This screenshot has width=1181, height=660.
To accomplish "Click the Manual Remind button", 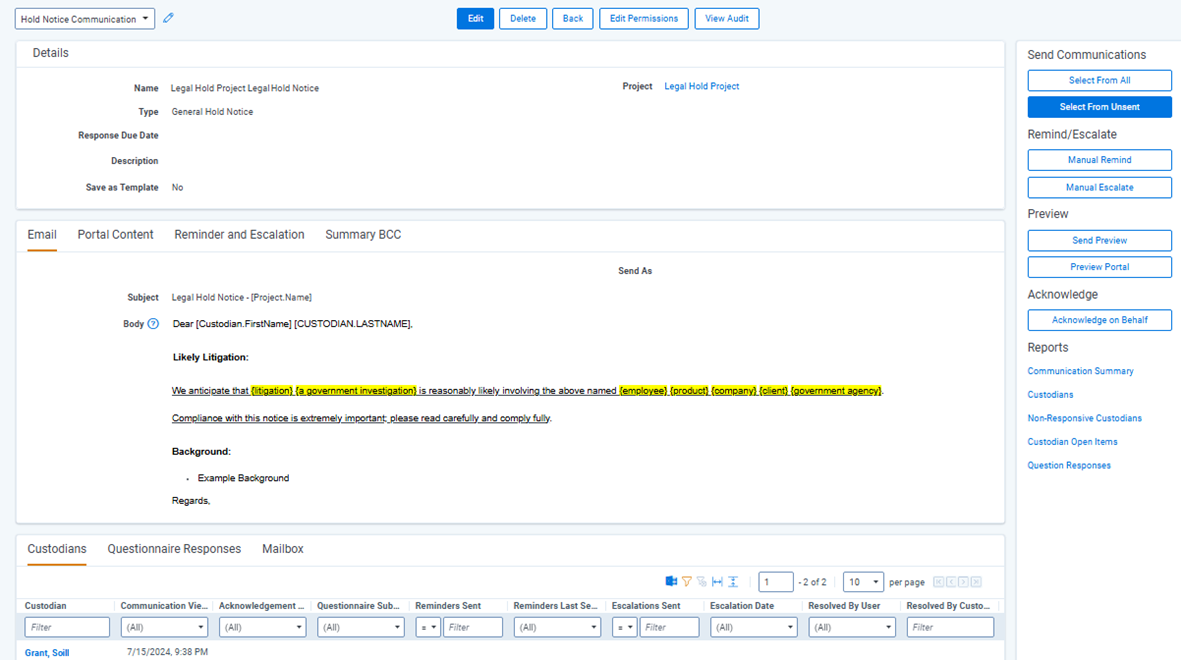I will coord(1100,160).
